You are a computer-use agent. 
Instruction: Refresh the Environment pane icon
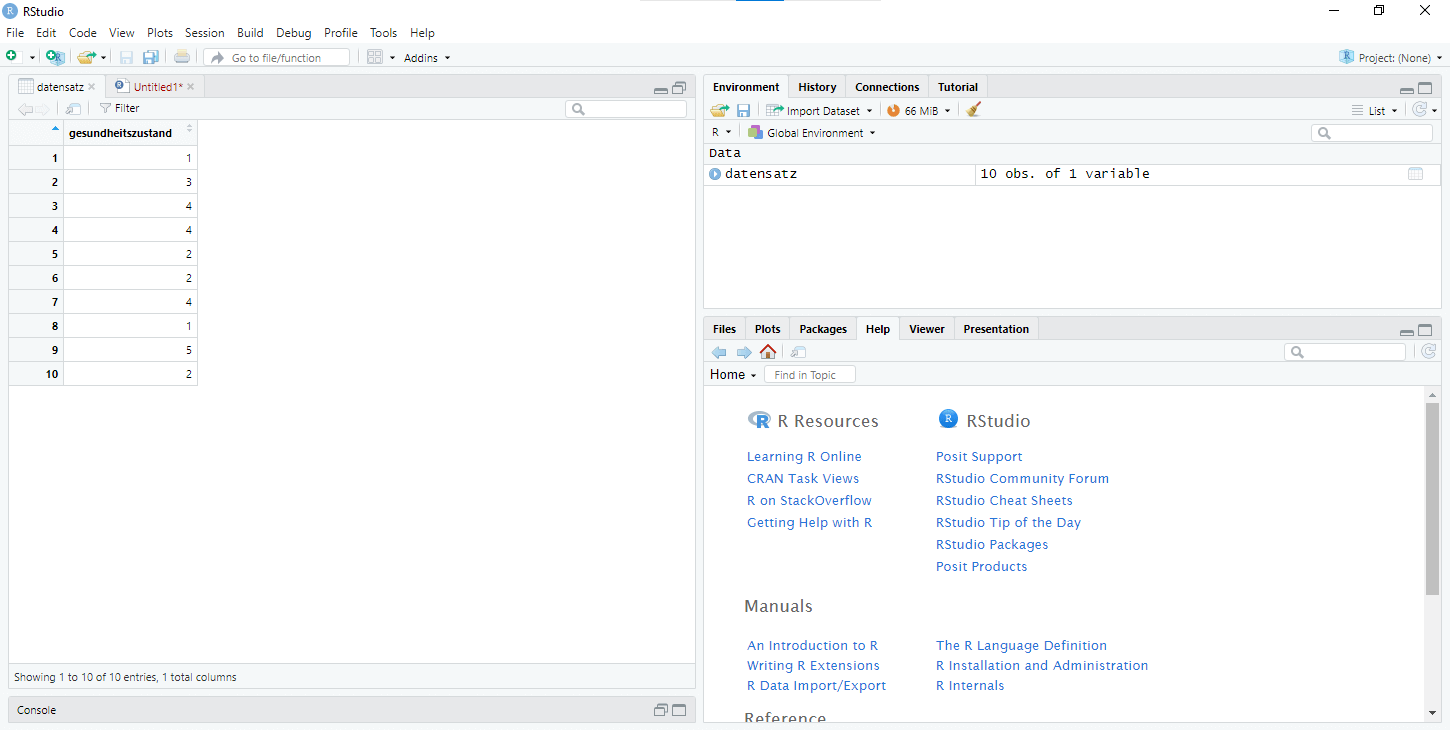coord(1420,110)
